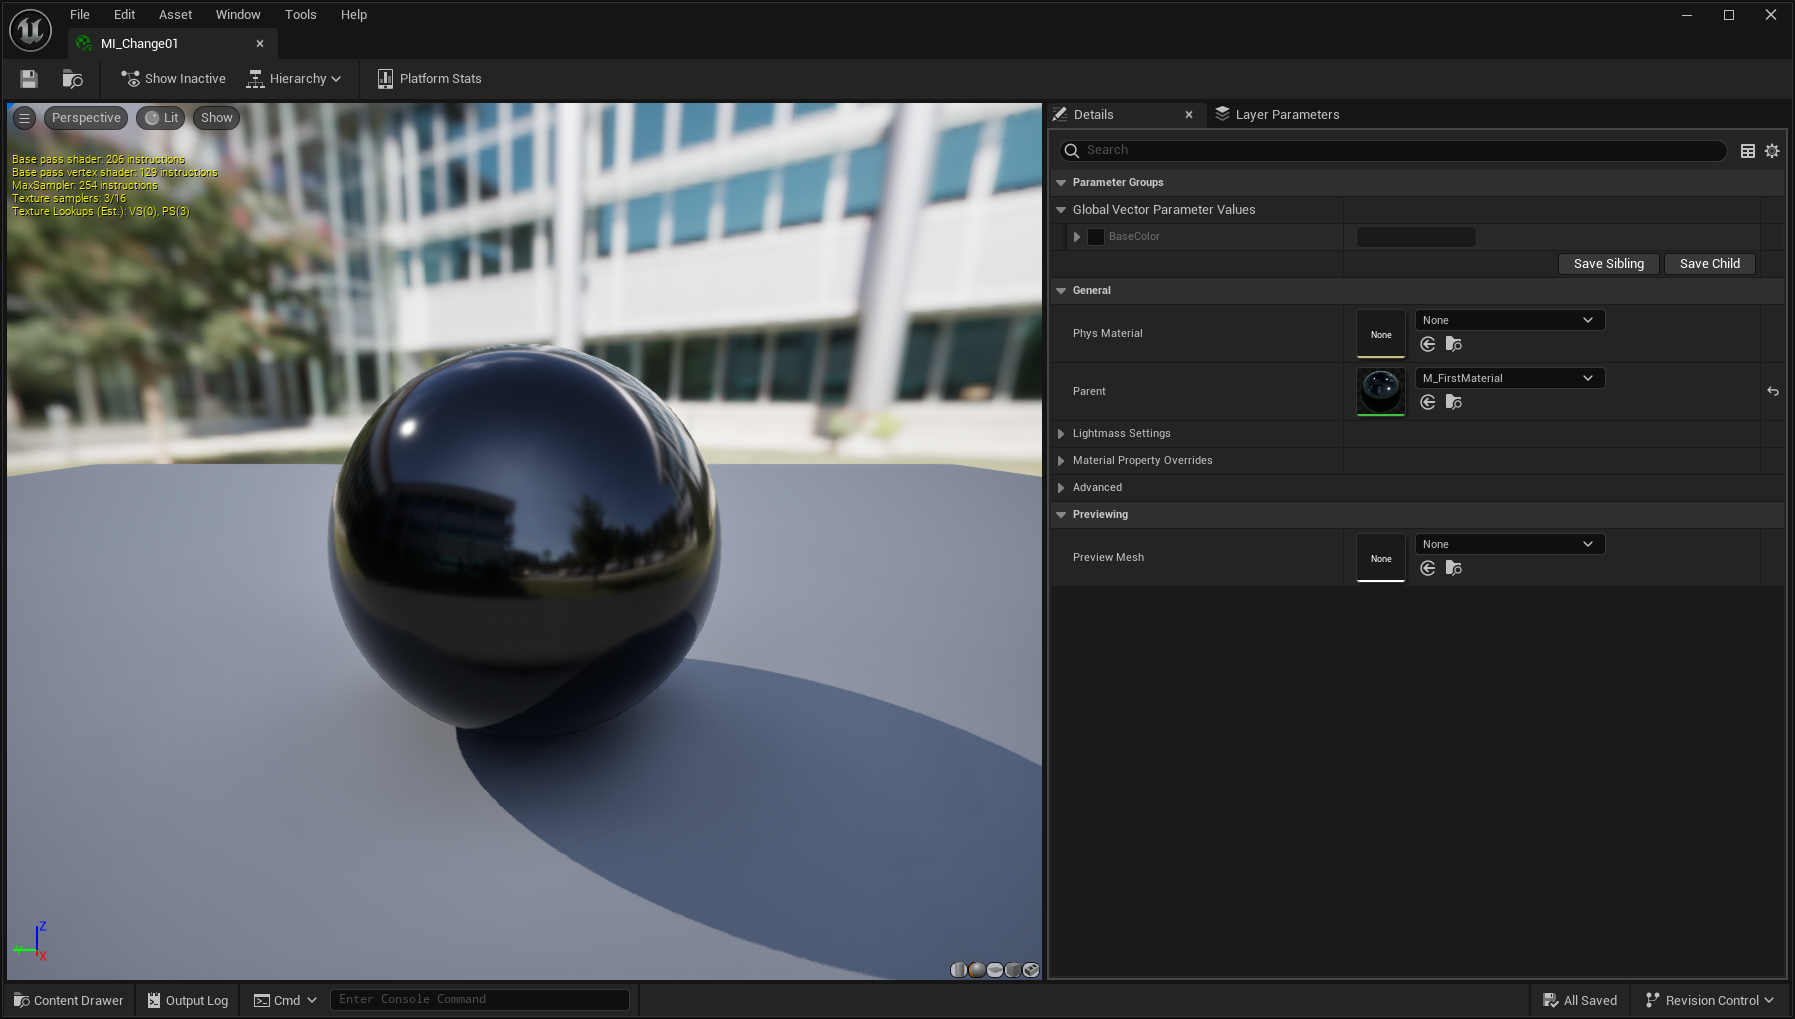
Task: Browse to Phys Material in Content Browser
Action: coord(1454,344)
